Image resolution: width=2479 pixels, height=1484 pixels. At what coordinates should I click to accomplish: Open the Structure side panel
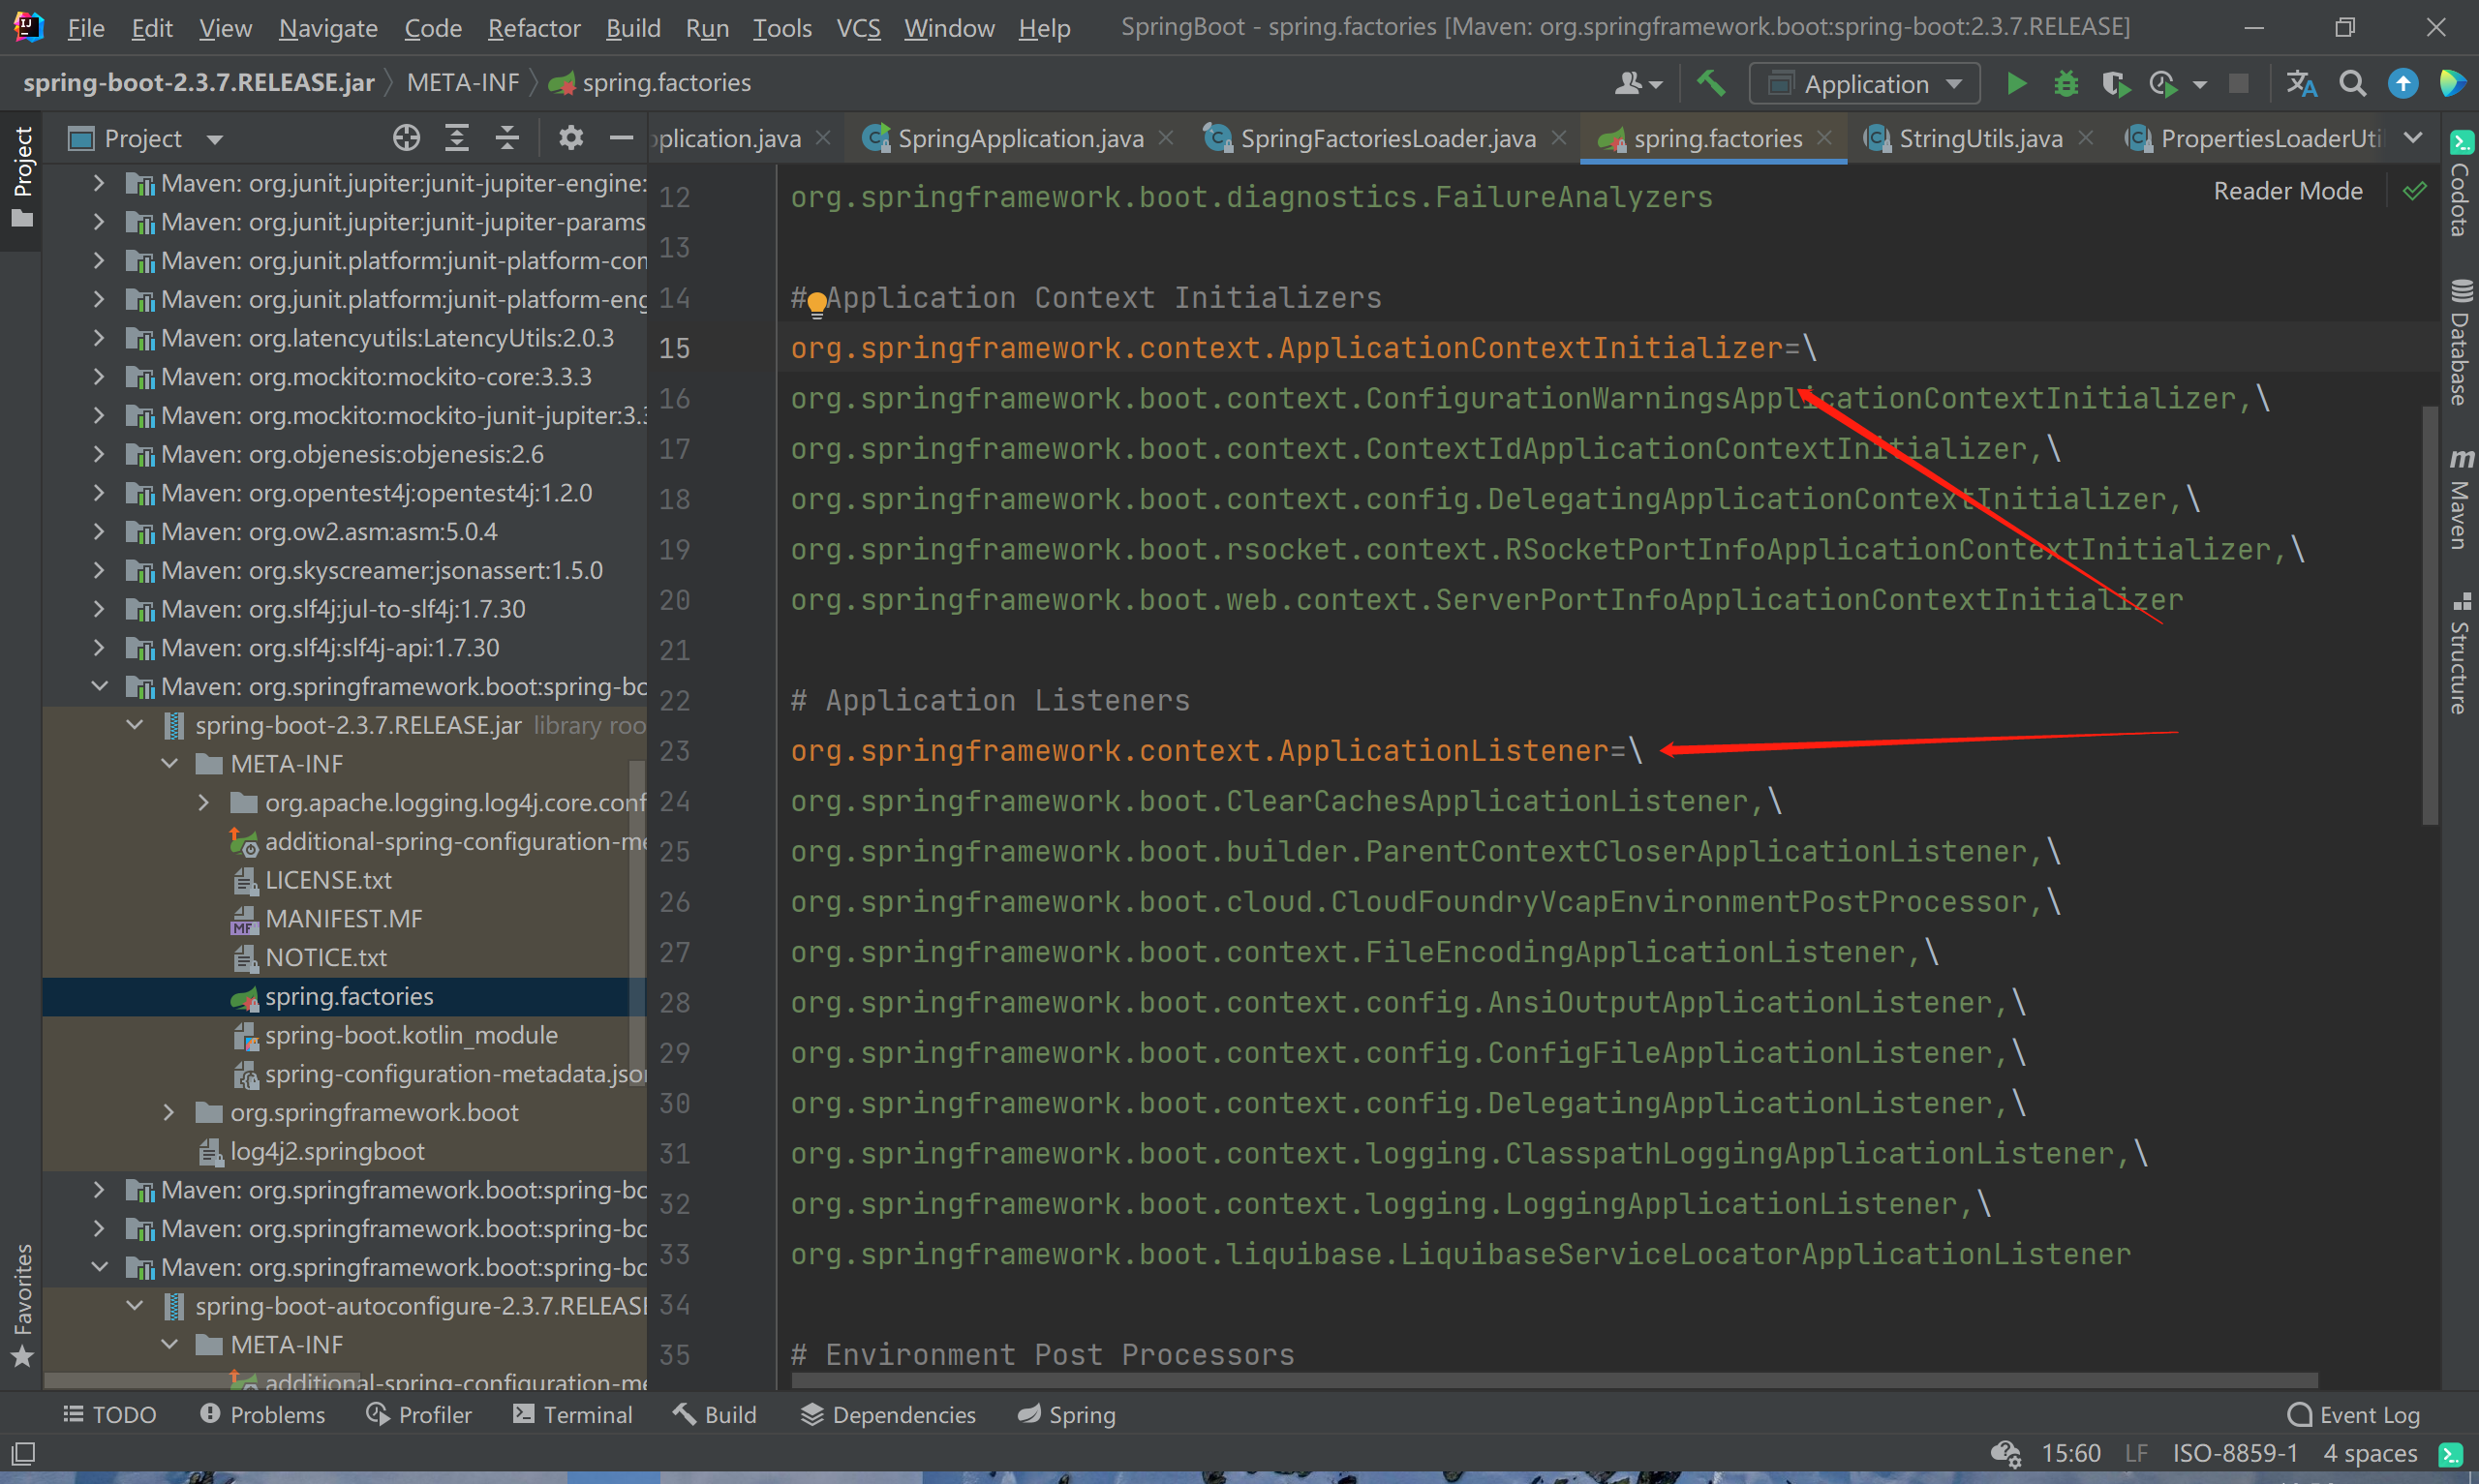(2461, 653)
